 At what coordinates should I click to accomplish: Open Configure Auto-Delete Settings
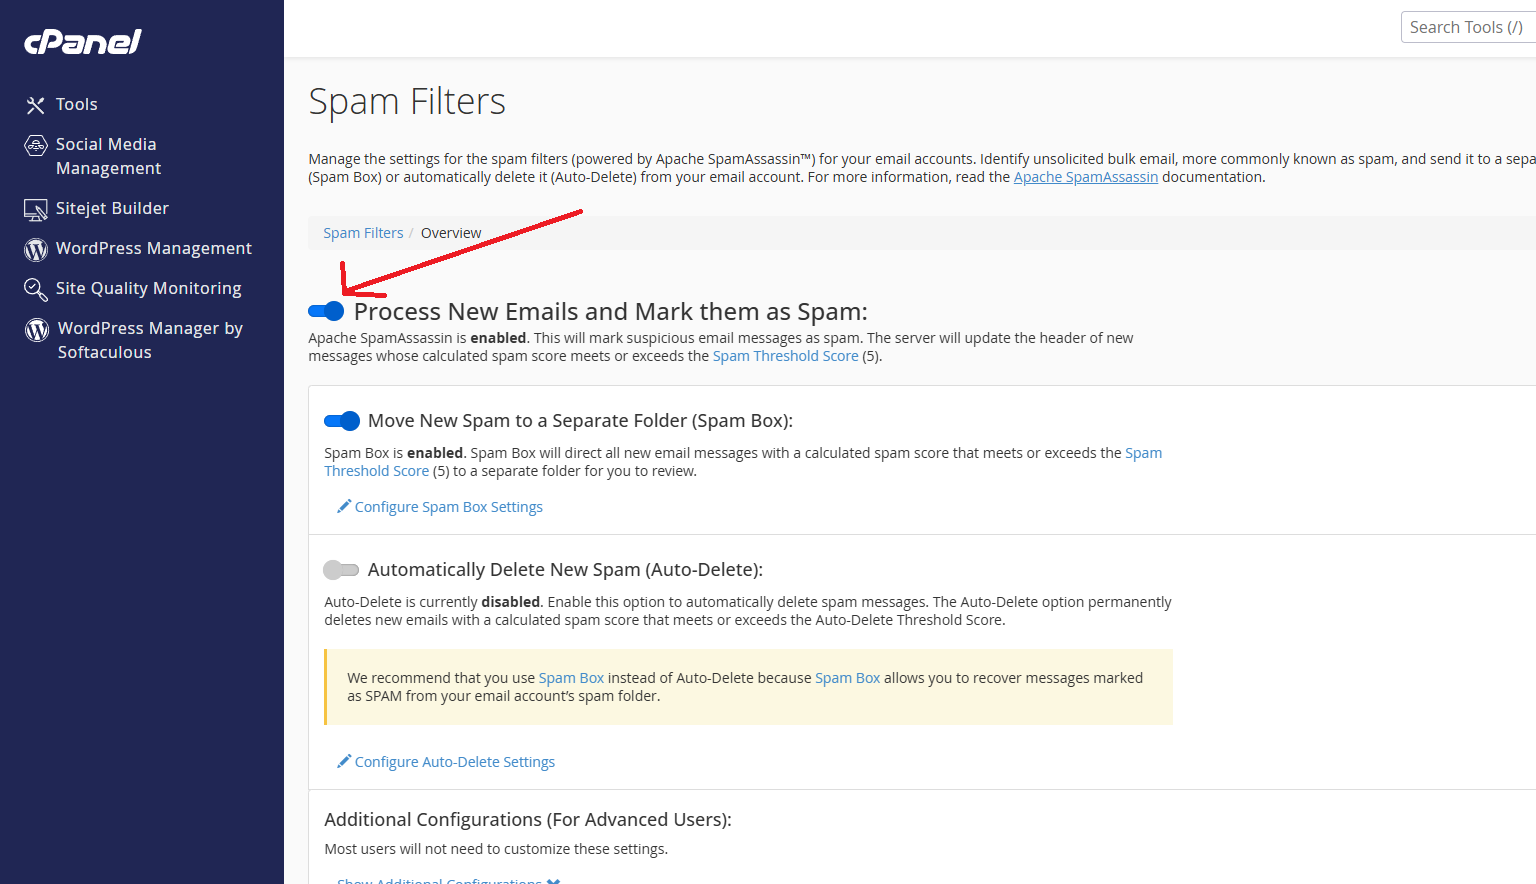455,762
